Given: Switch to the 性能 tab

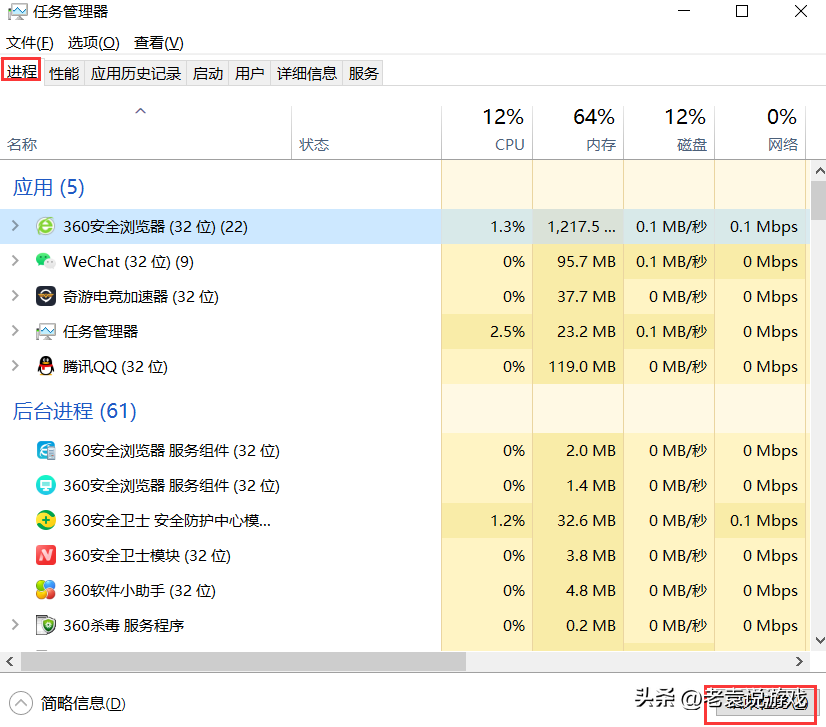Looking at the screenshot, I should click(64, 73).
